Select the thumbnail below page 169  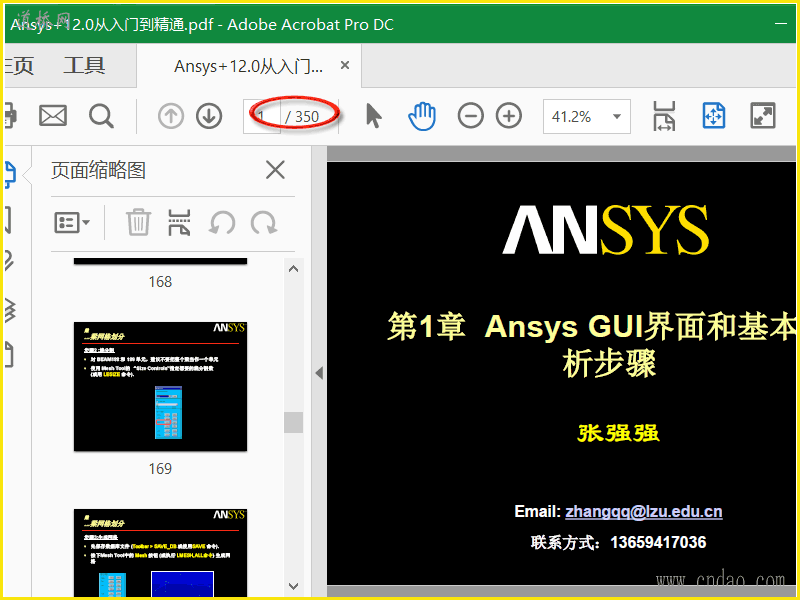[x=160, y=553]
